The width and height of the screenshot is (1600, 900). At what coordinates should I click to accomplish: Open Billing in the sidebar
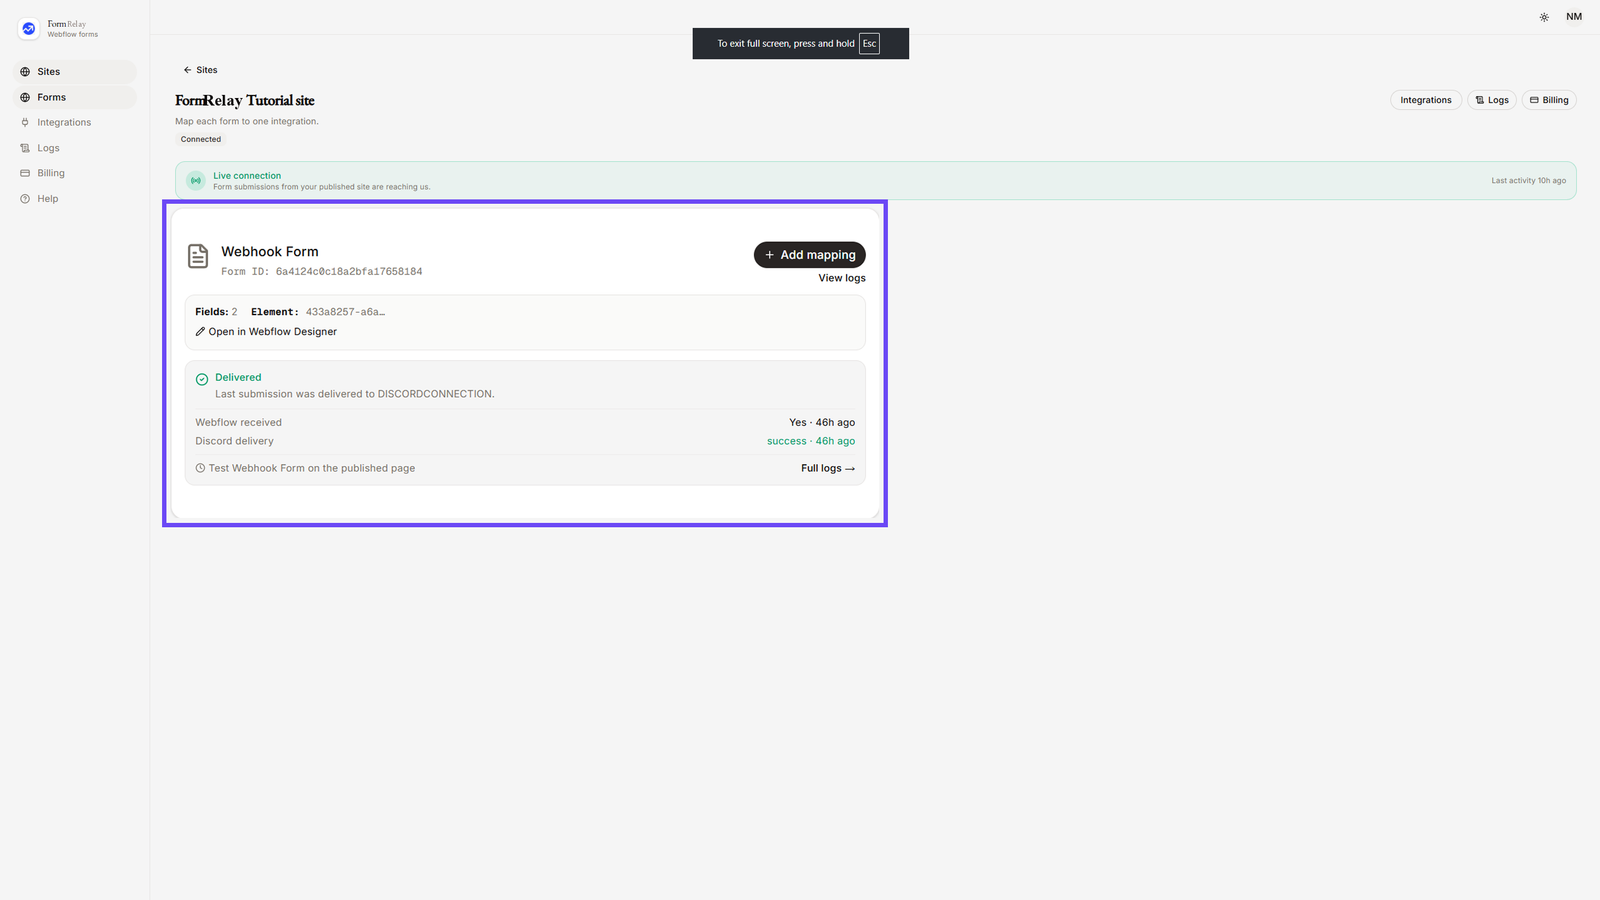75,173
